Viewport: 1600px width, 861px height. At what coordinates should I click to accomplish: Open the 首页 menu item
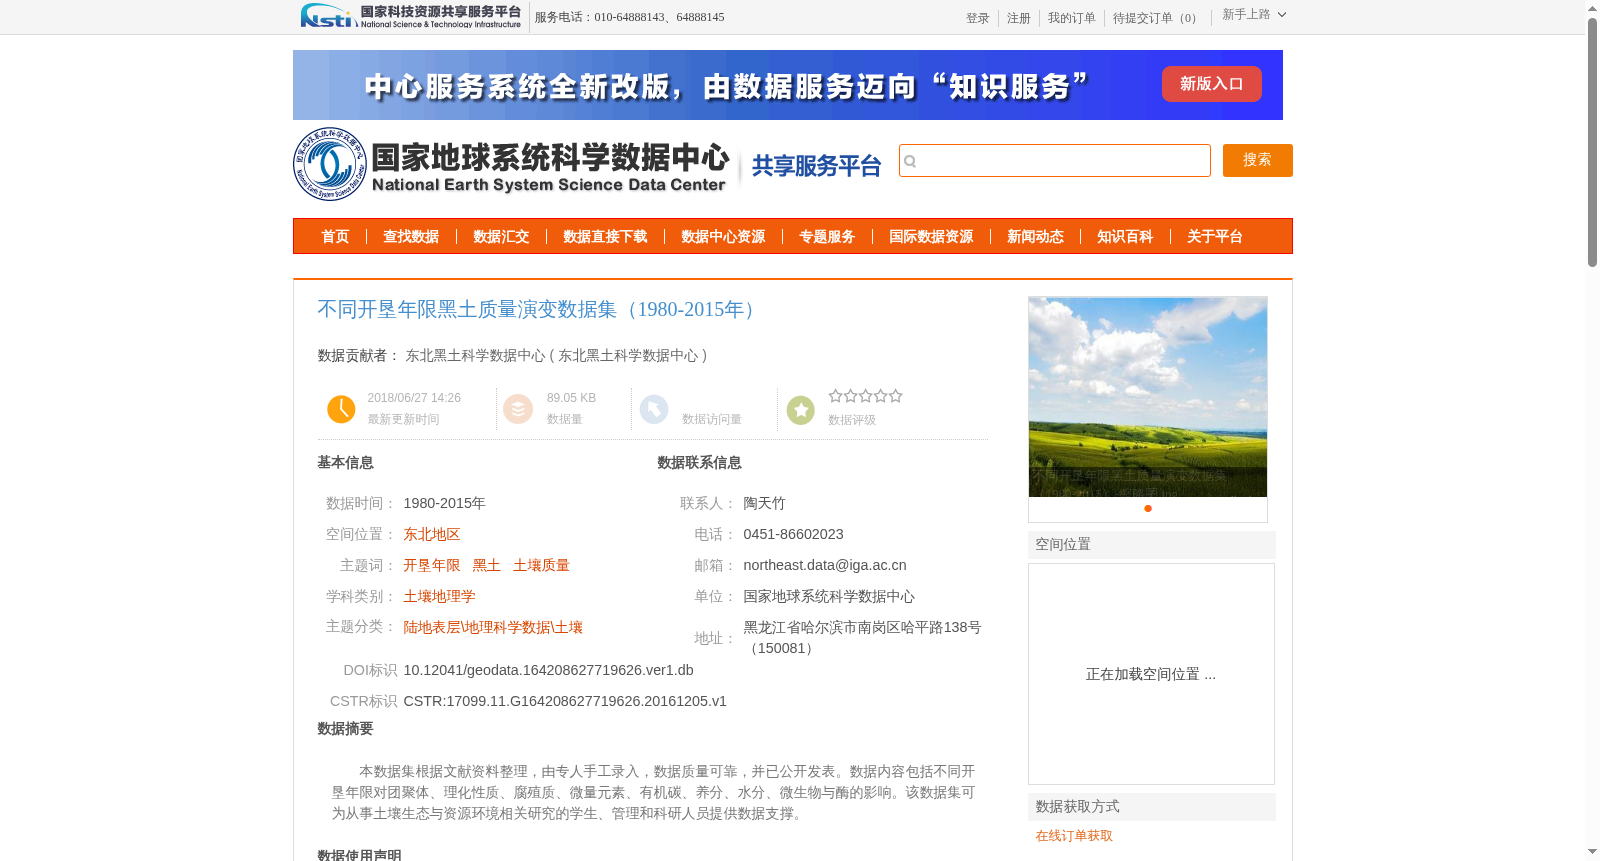pos(335,237)
